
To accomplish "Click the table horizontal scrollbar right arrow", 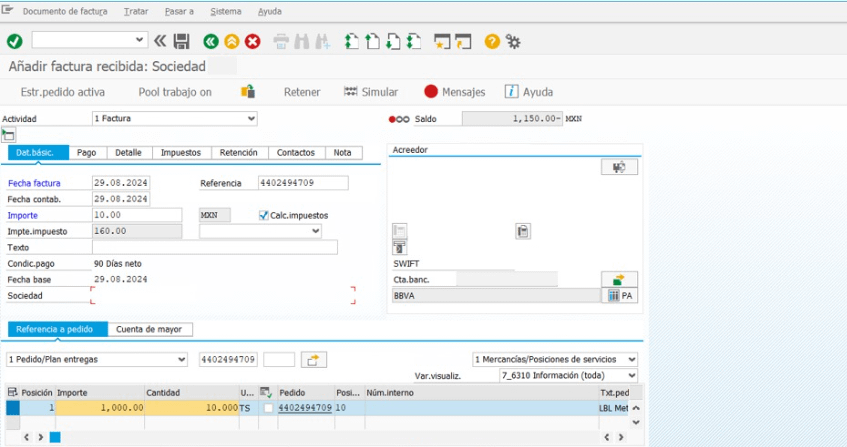I will [41, 437].
